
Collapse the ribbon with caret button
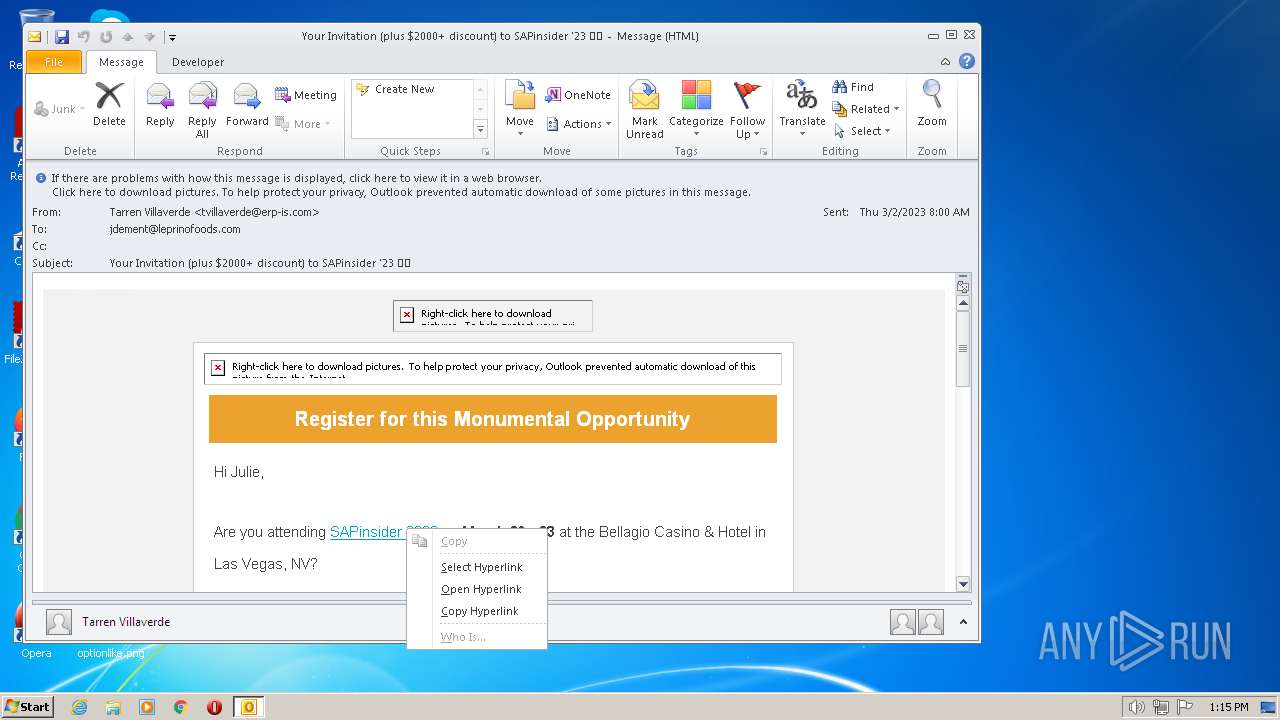click(x=945, y=62)
